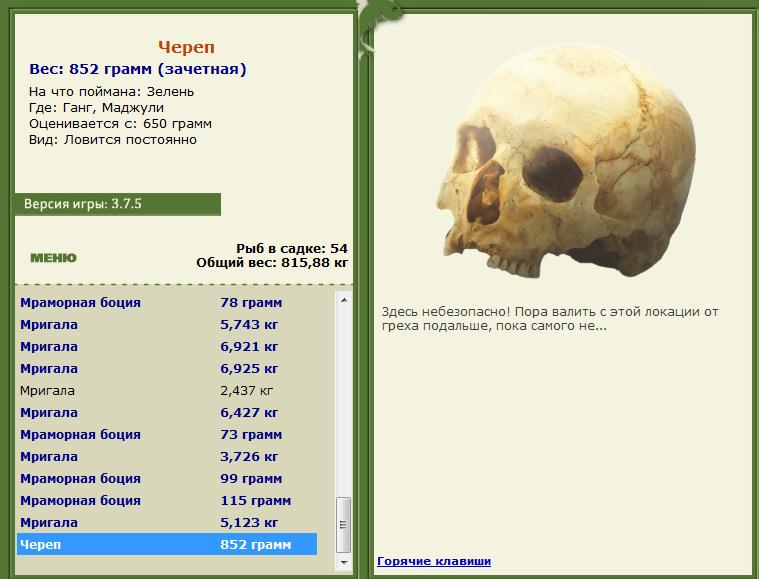
Task: Select Мригала 2,437 кг row
Action: point(167,390)
